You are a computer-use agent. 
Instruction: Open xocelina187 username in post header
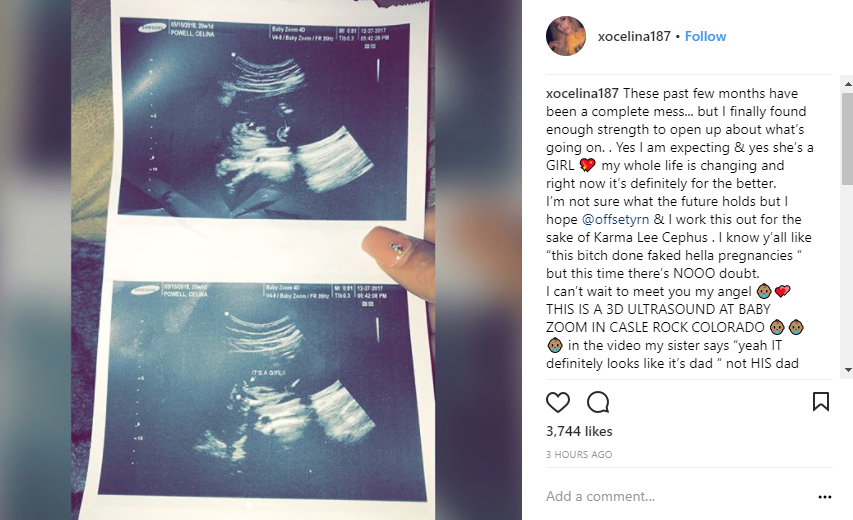(x=634, y=36)
